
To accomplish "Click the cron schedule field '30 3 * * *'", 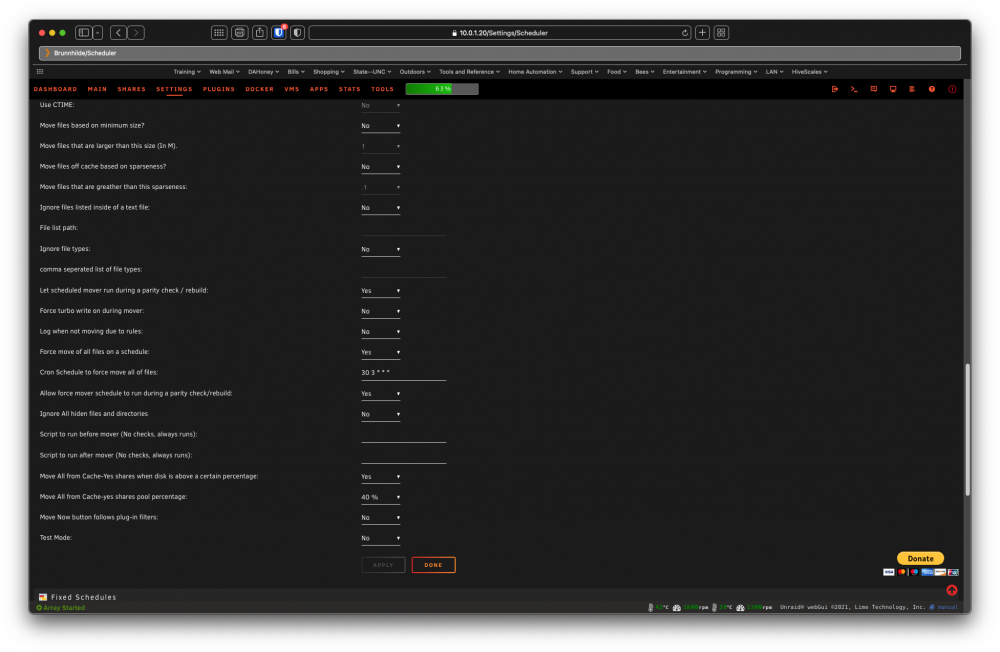I will [404, 373].
